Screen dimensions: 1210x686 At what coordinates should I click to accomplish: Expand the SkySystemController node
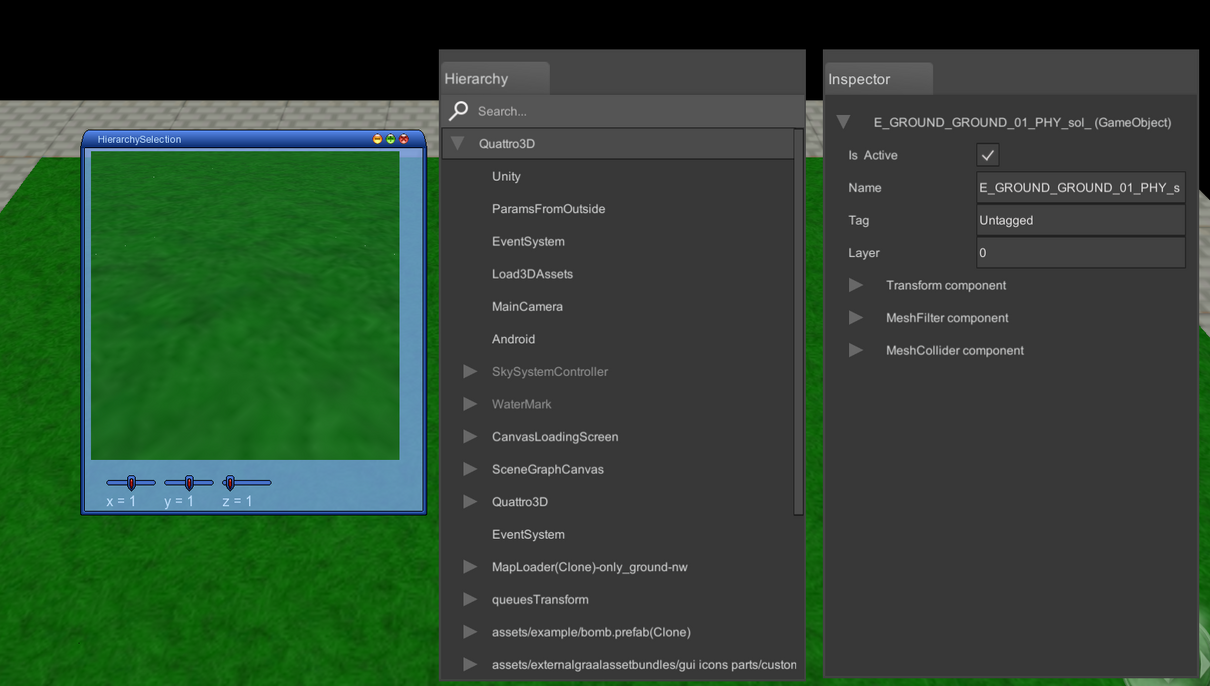[x=470, y=372]
